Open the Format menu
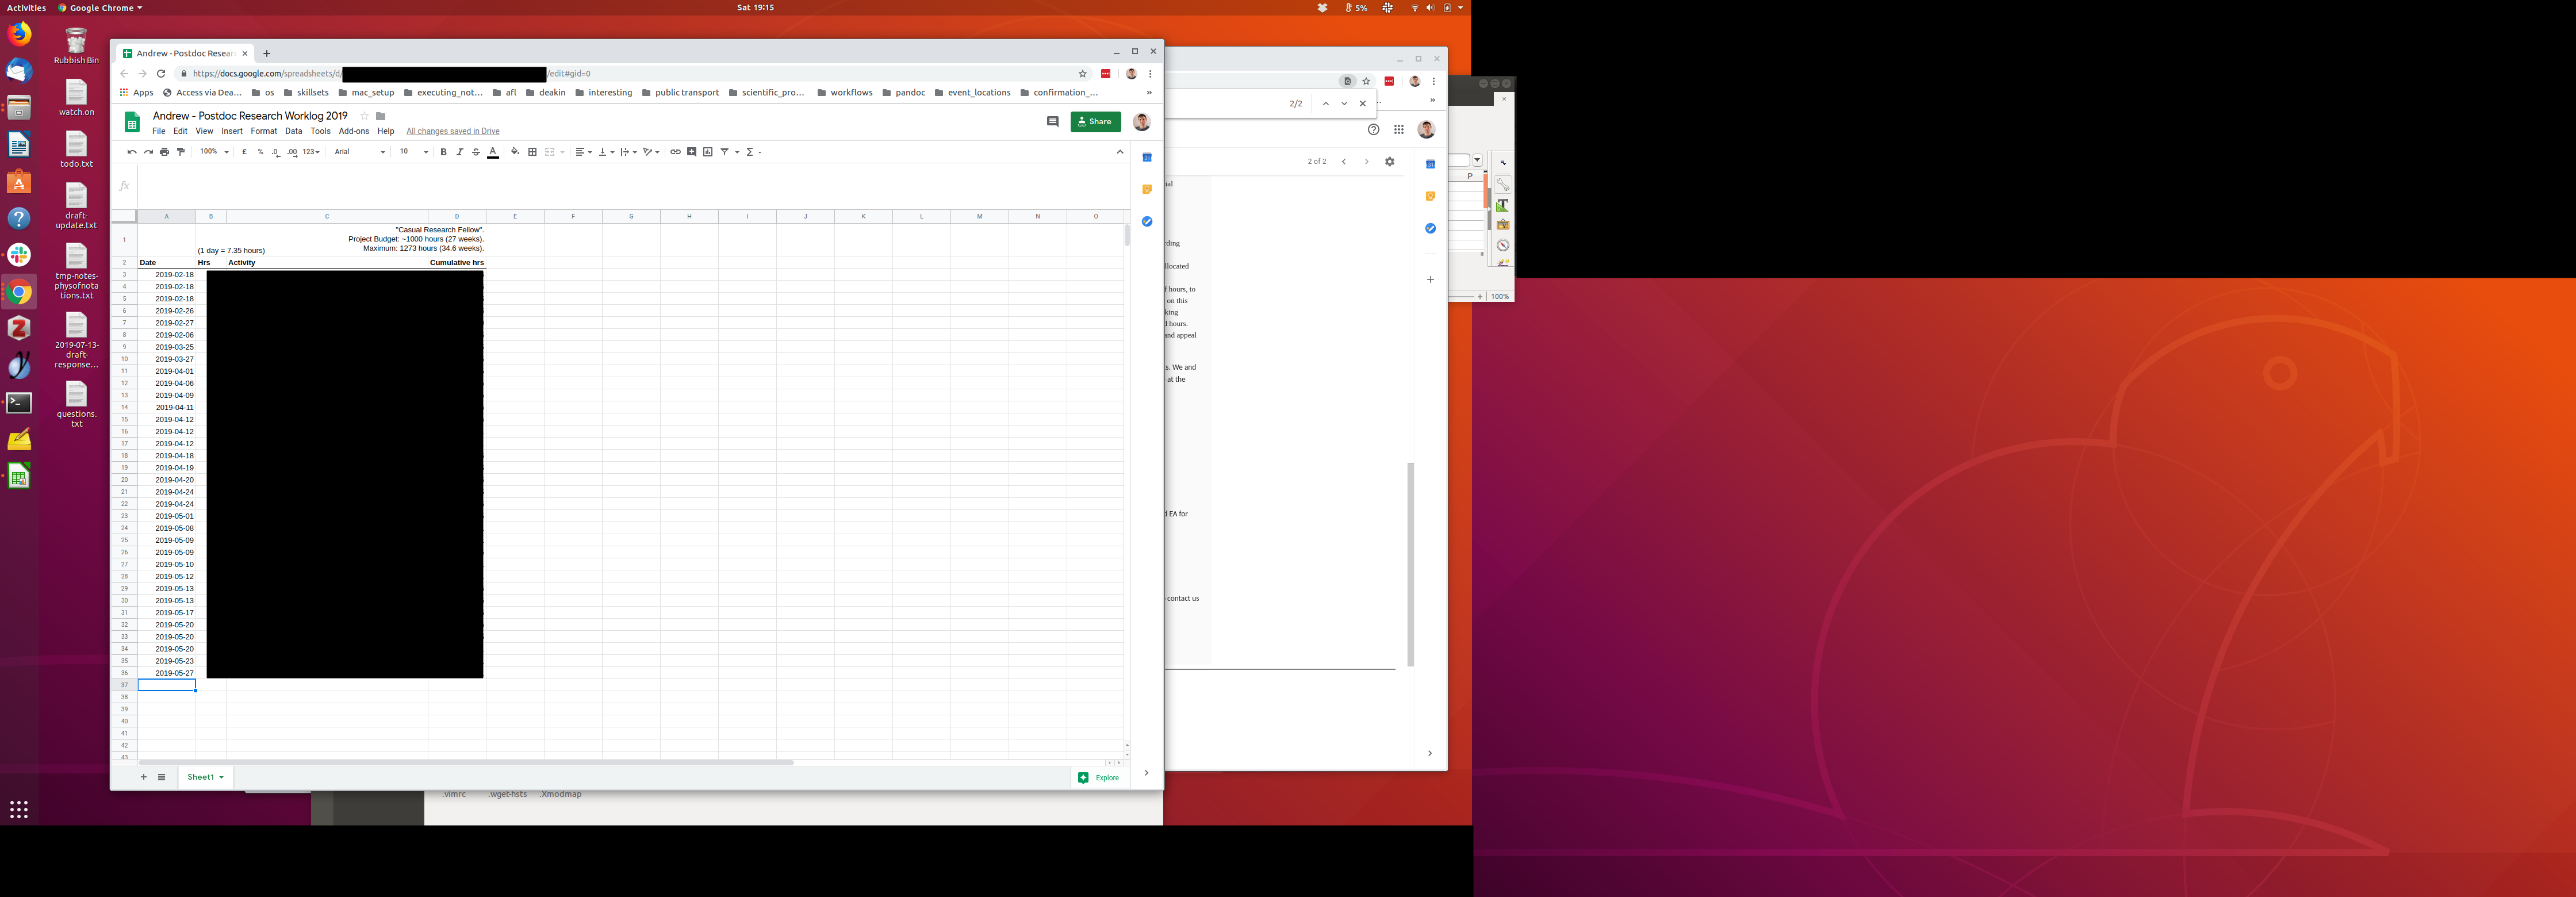 click(263, 131)
